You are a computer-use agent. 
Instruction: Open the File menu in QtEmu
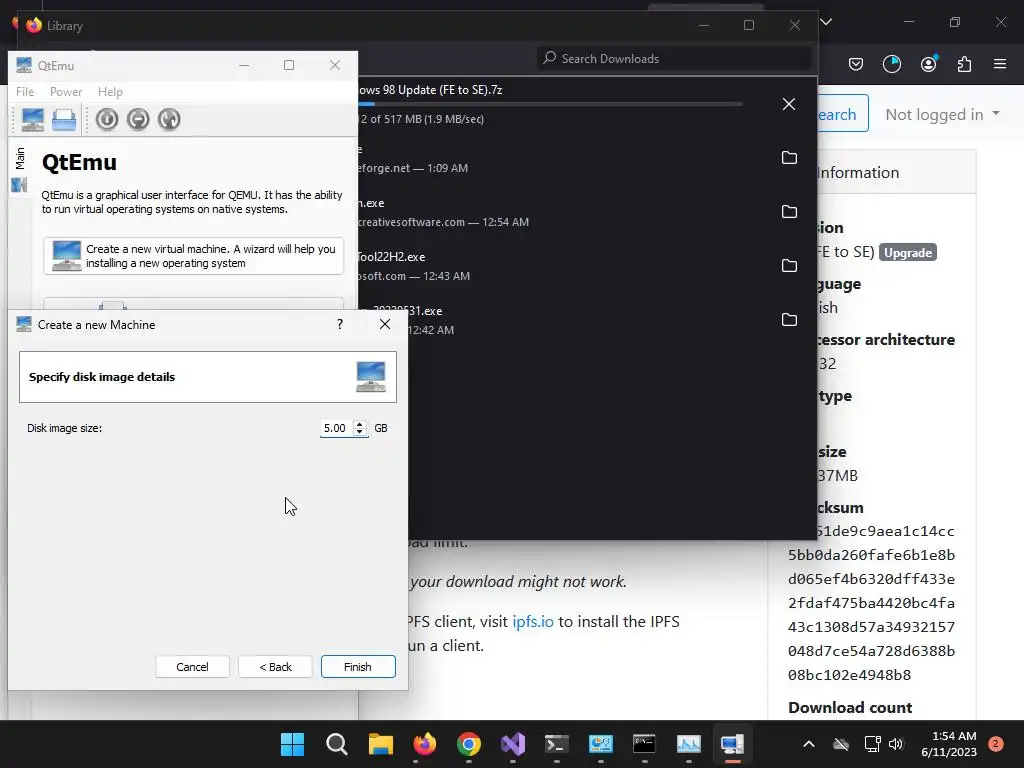(x=25, y=92)
